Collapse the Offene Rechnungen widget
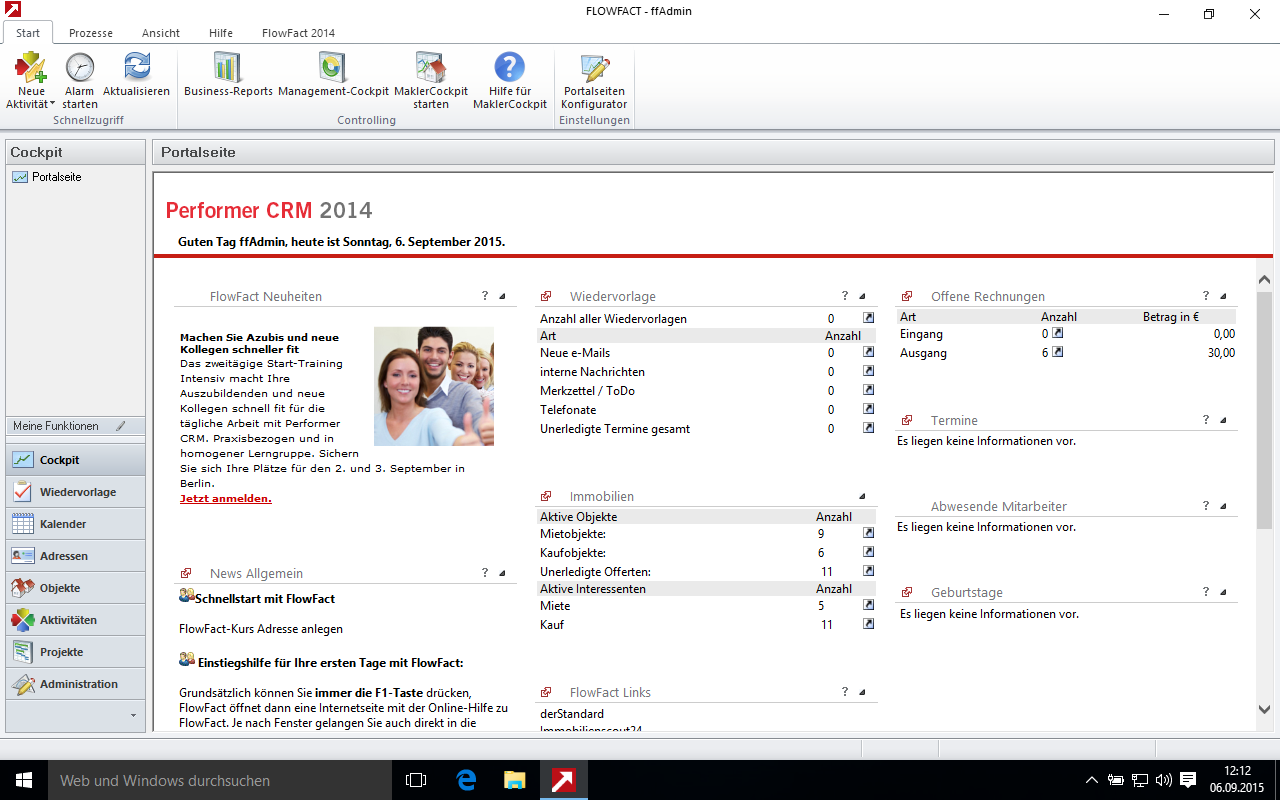 [x=1223, y=297]
